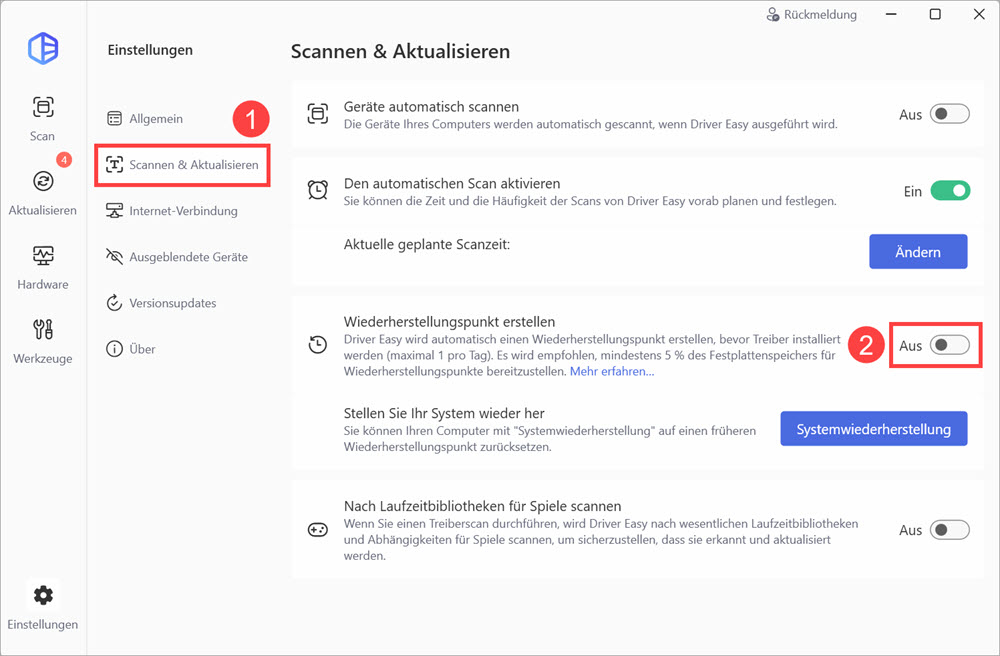Click the Einstellungen gear icon
This screenshot has height=656, width=1000.
(42, 596)
